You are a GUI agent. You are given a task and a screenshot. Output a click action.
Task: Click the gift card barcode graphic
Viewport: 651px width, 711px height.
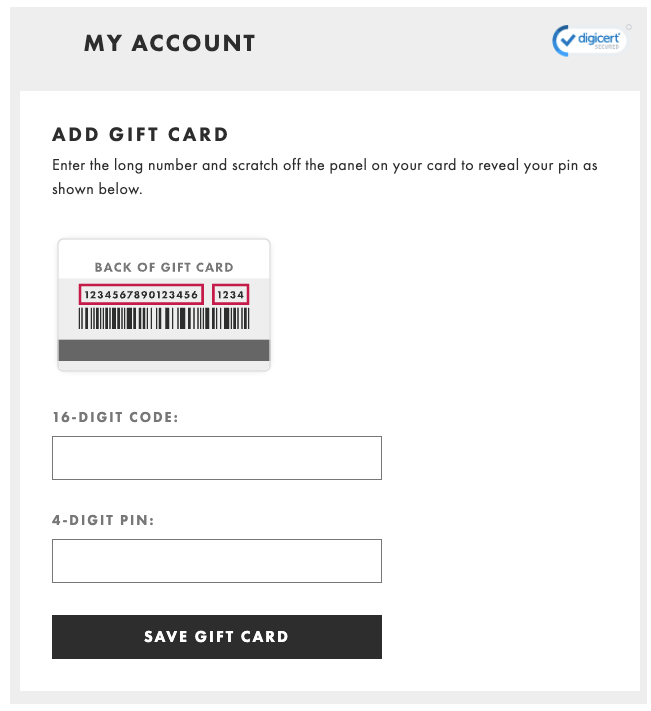click(164, 318)
